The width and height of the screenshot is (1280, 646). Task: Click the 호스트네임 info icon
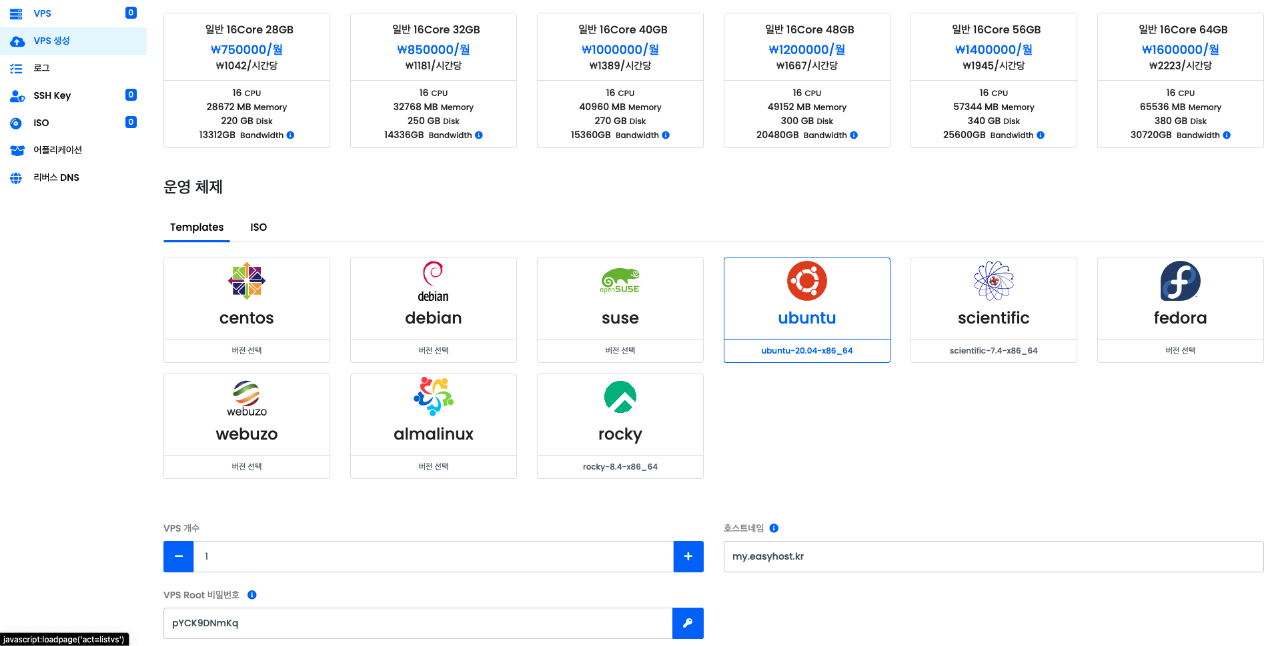point(774,528)
